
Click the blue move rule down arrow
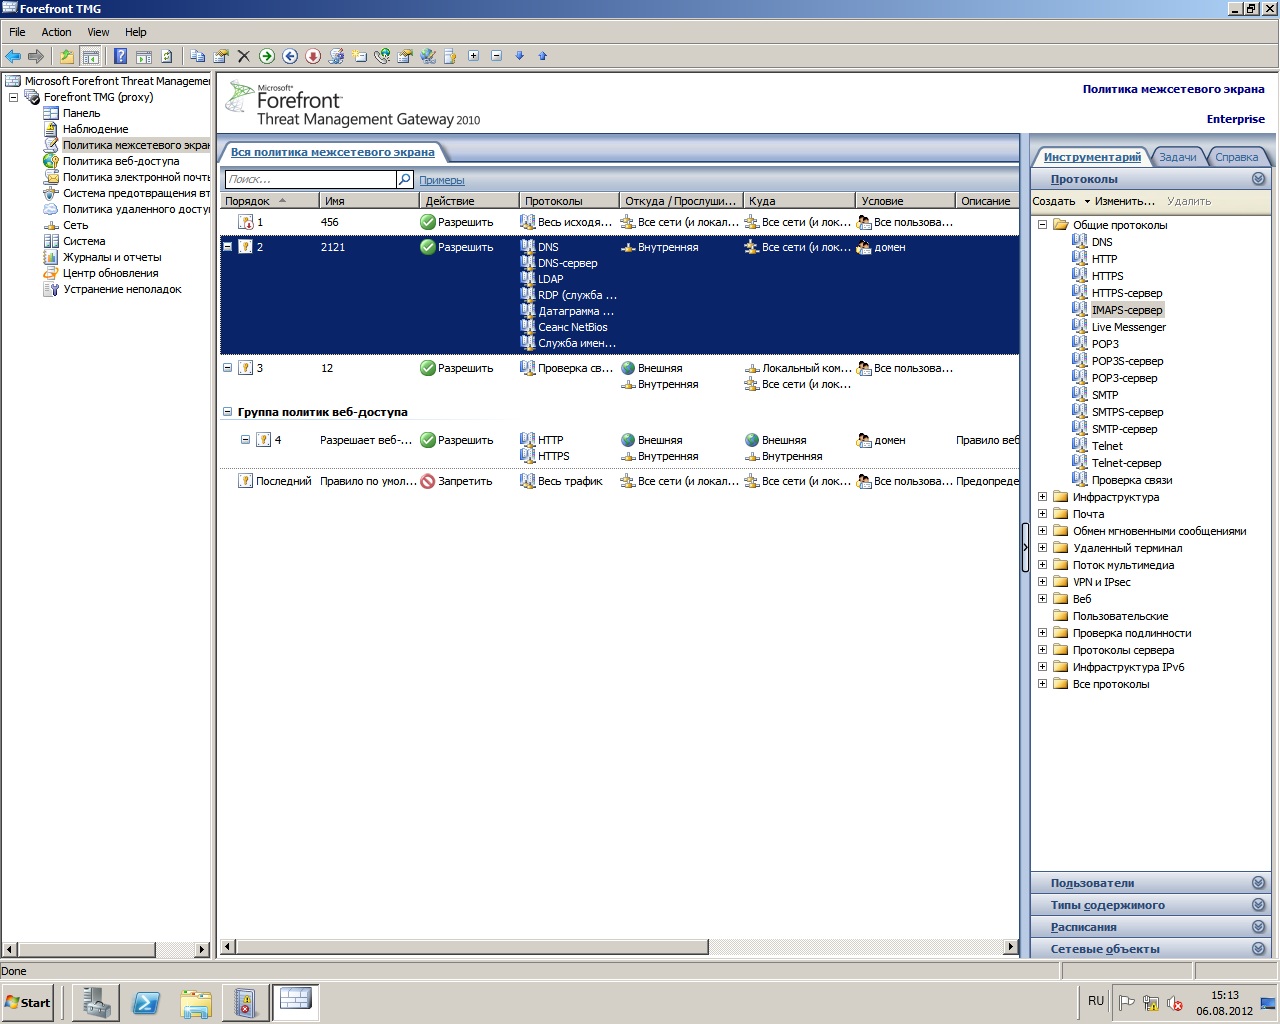(x=520, y=56)
